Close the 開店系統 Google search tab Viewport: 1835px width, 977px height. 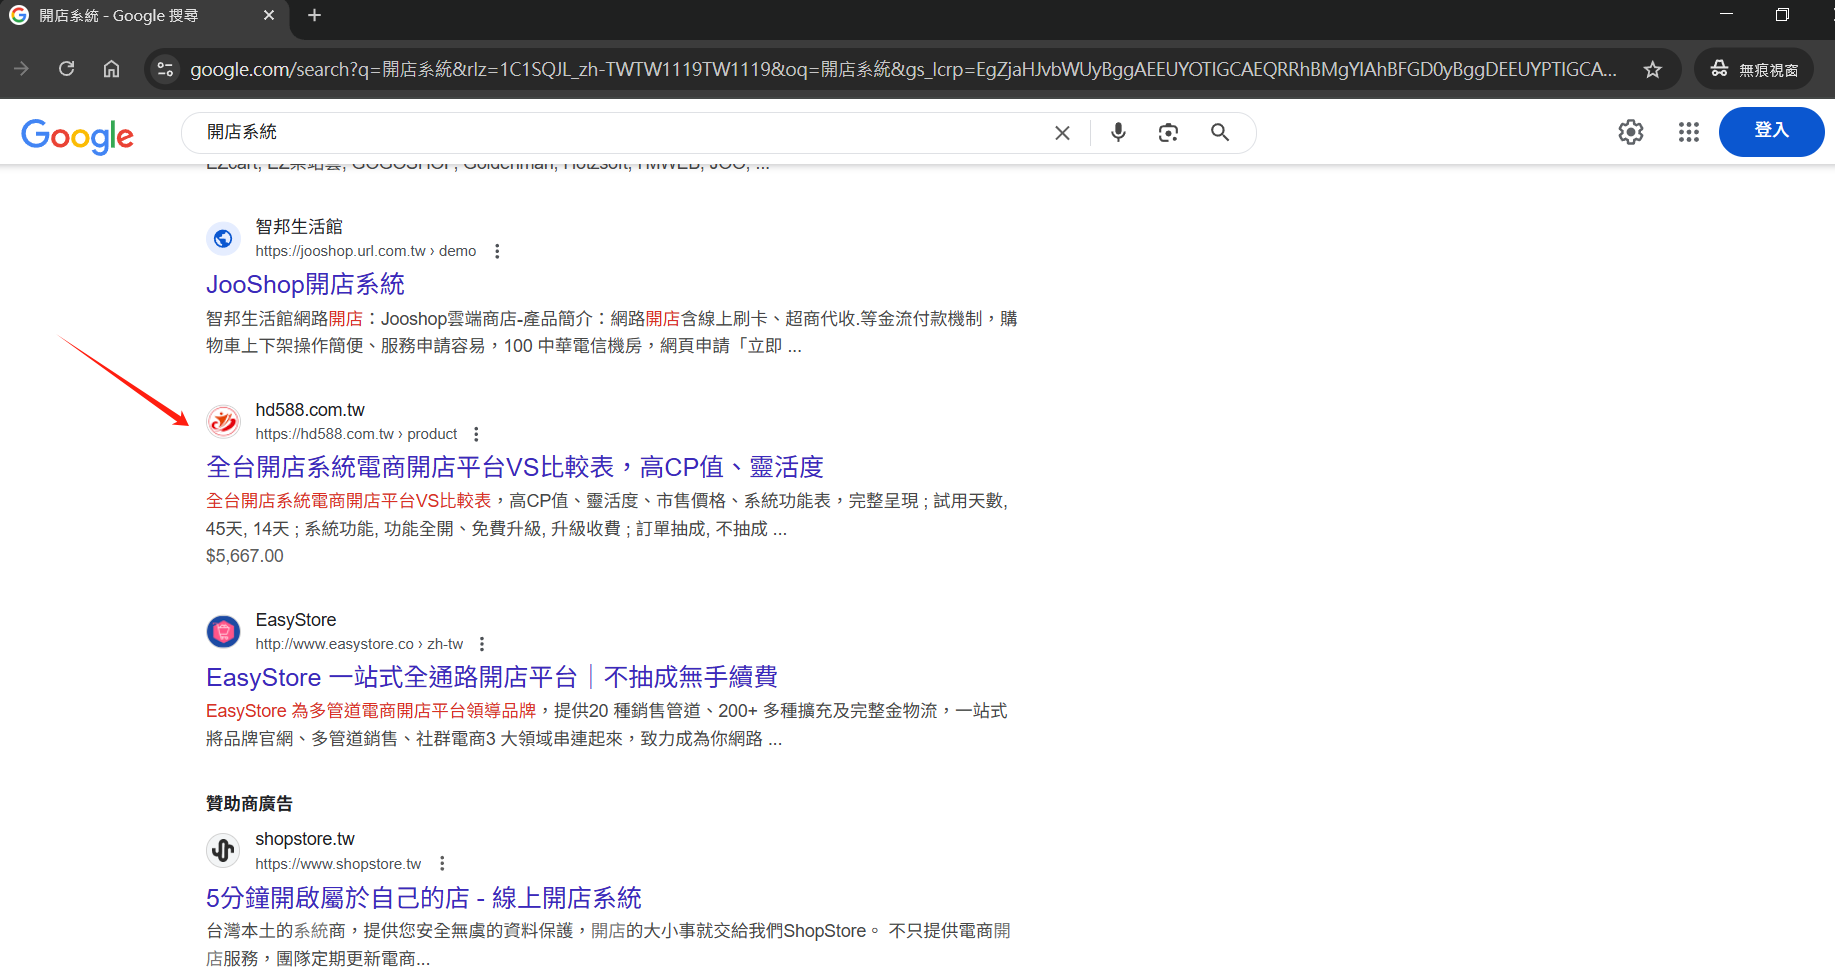pyautogui.click(x=268, y=15)
